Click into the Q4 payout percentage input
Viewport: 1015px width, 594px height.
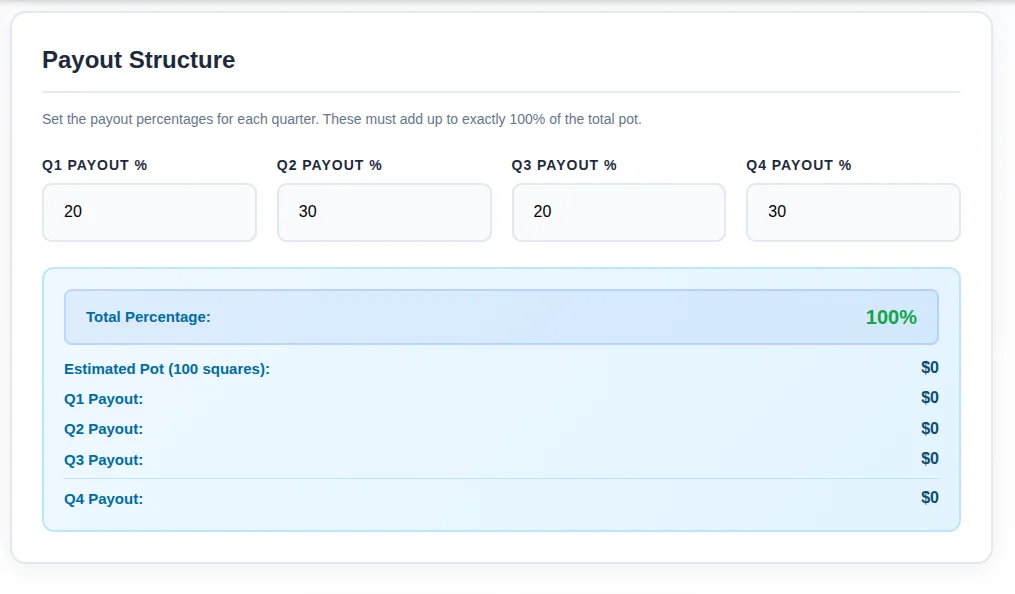pos(853,212)
